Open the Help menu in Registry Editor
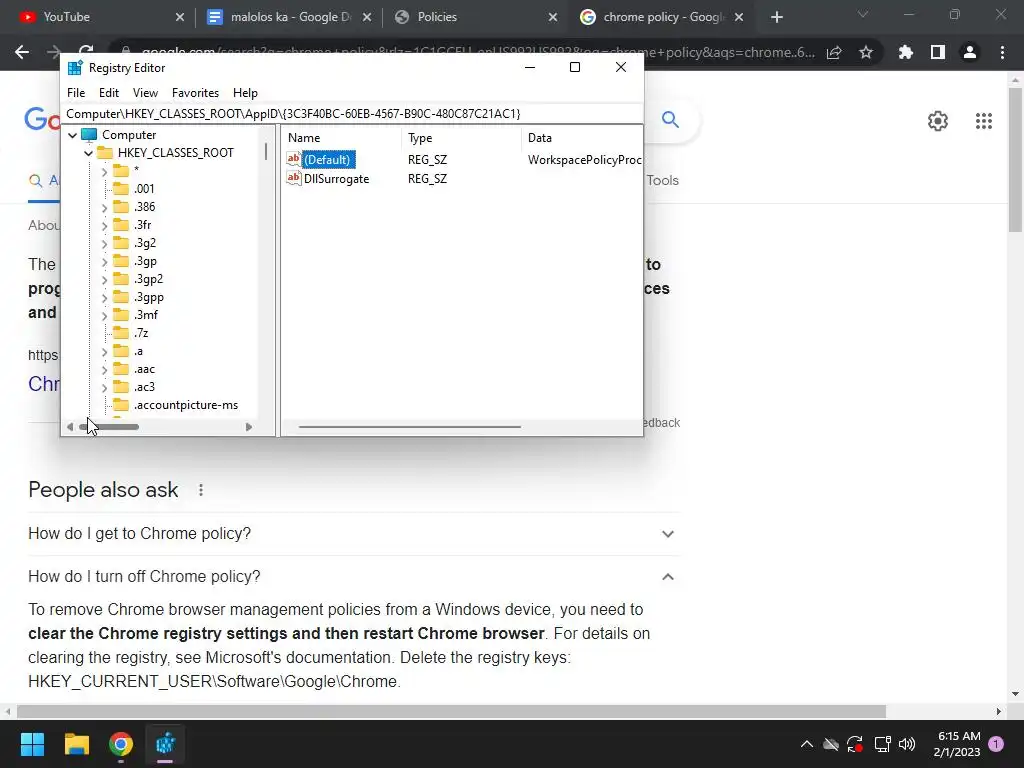This screenshot has height=768, width=1024. 245,93
